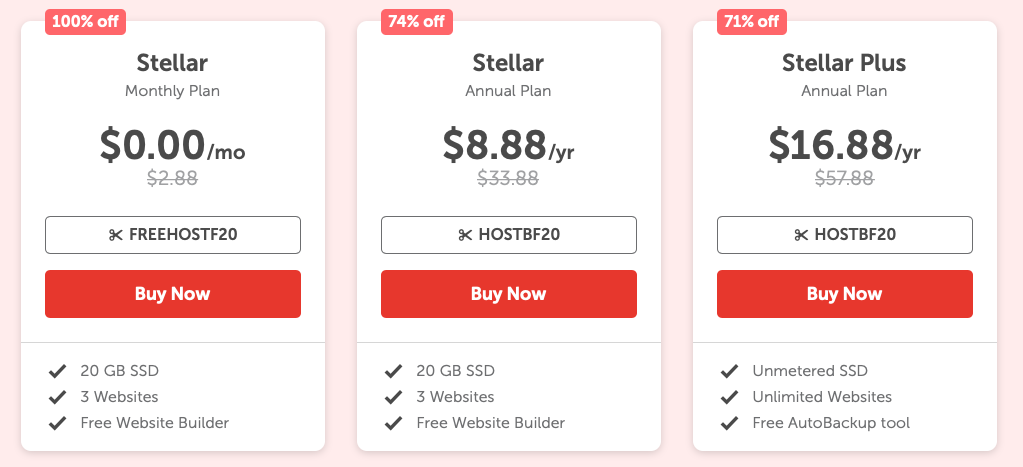Click checkmark beside Free AutoBackup tool

tap(729, 424)
